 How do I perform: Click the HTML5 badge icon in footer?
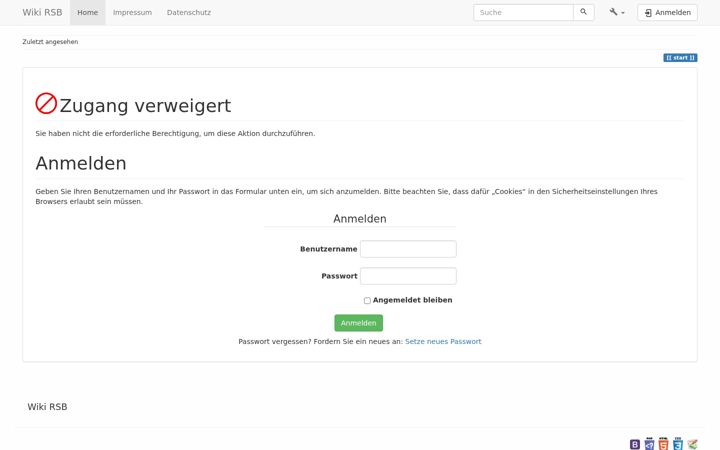663,444
